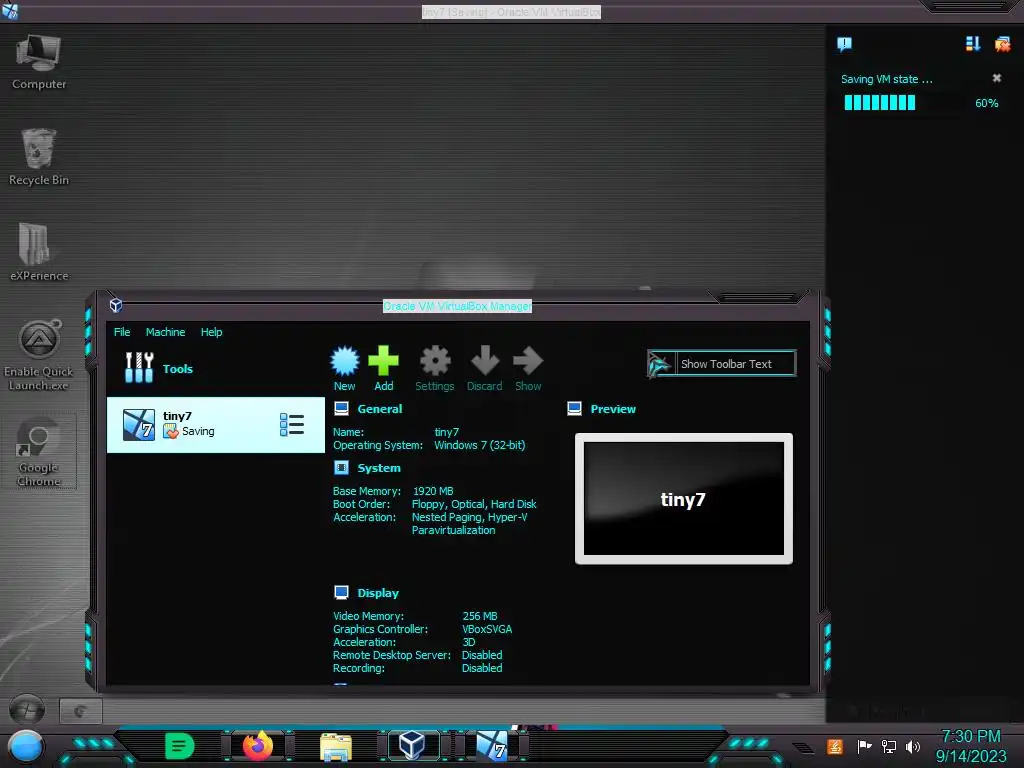Image resolution: width=1024 pixels, height=768 pixels.
Task: Switch to tiny7 VM taskbar icon
Action: coord(492,746)
